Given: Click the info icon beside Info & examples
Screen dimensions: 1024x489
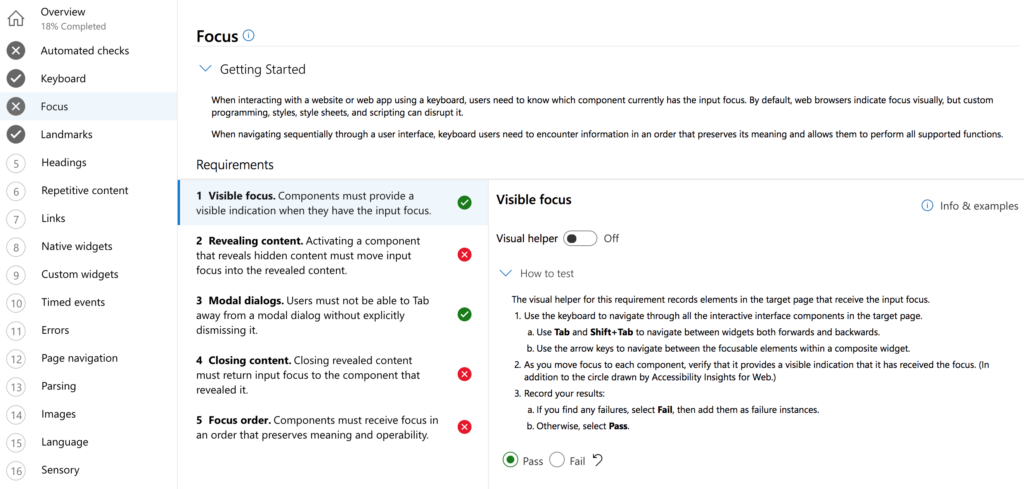Looking at the screenshot, I should click(x=927, y=206).
